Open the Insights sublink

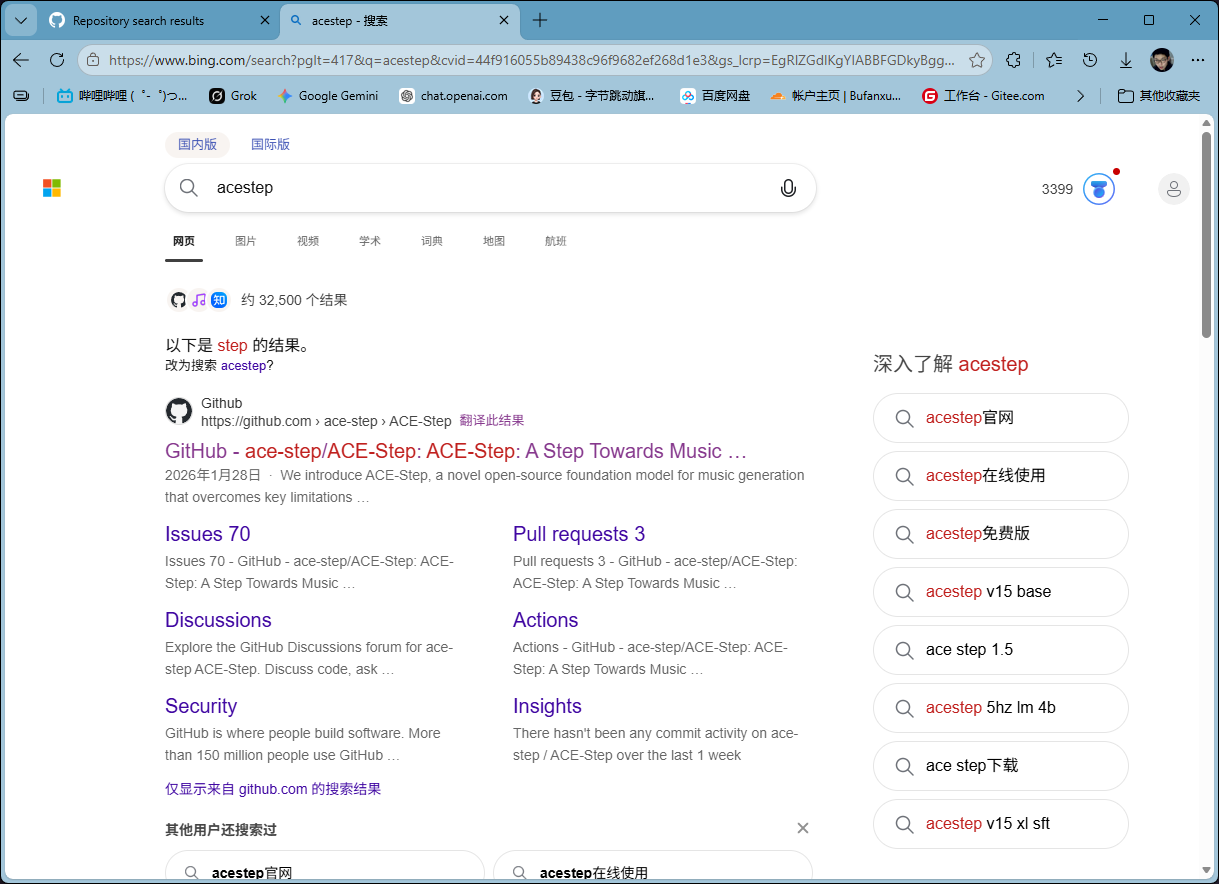coord(547,706)
